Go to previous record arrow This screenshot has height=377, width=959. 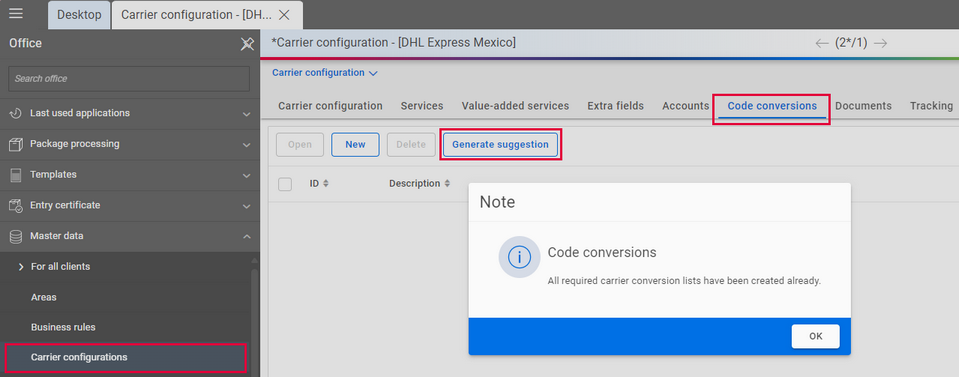[x=822, y=43]
